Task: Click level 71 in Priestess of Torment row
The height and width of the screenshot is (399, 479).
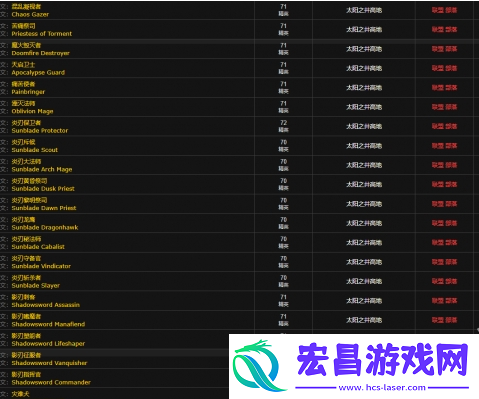Action: click(283, 26)
